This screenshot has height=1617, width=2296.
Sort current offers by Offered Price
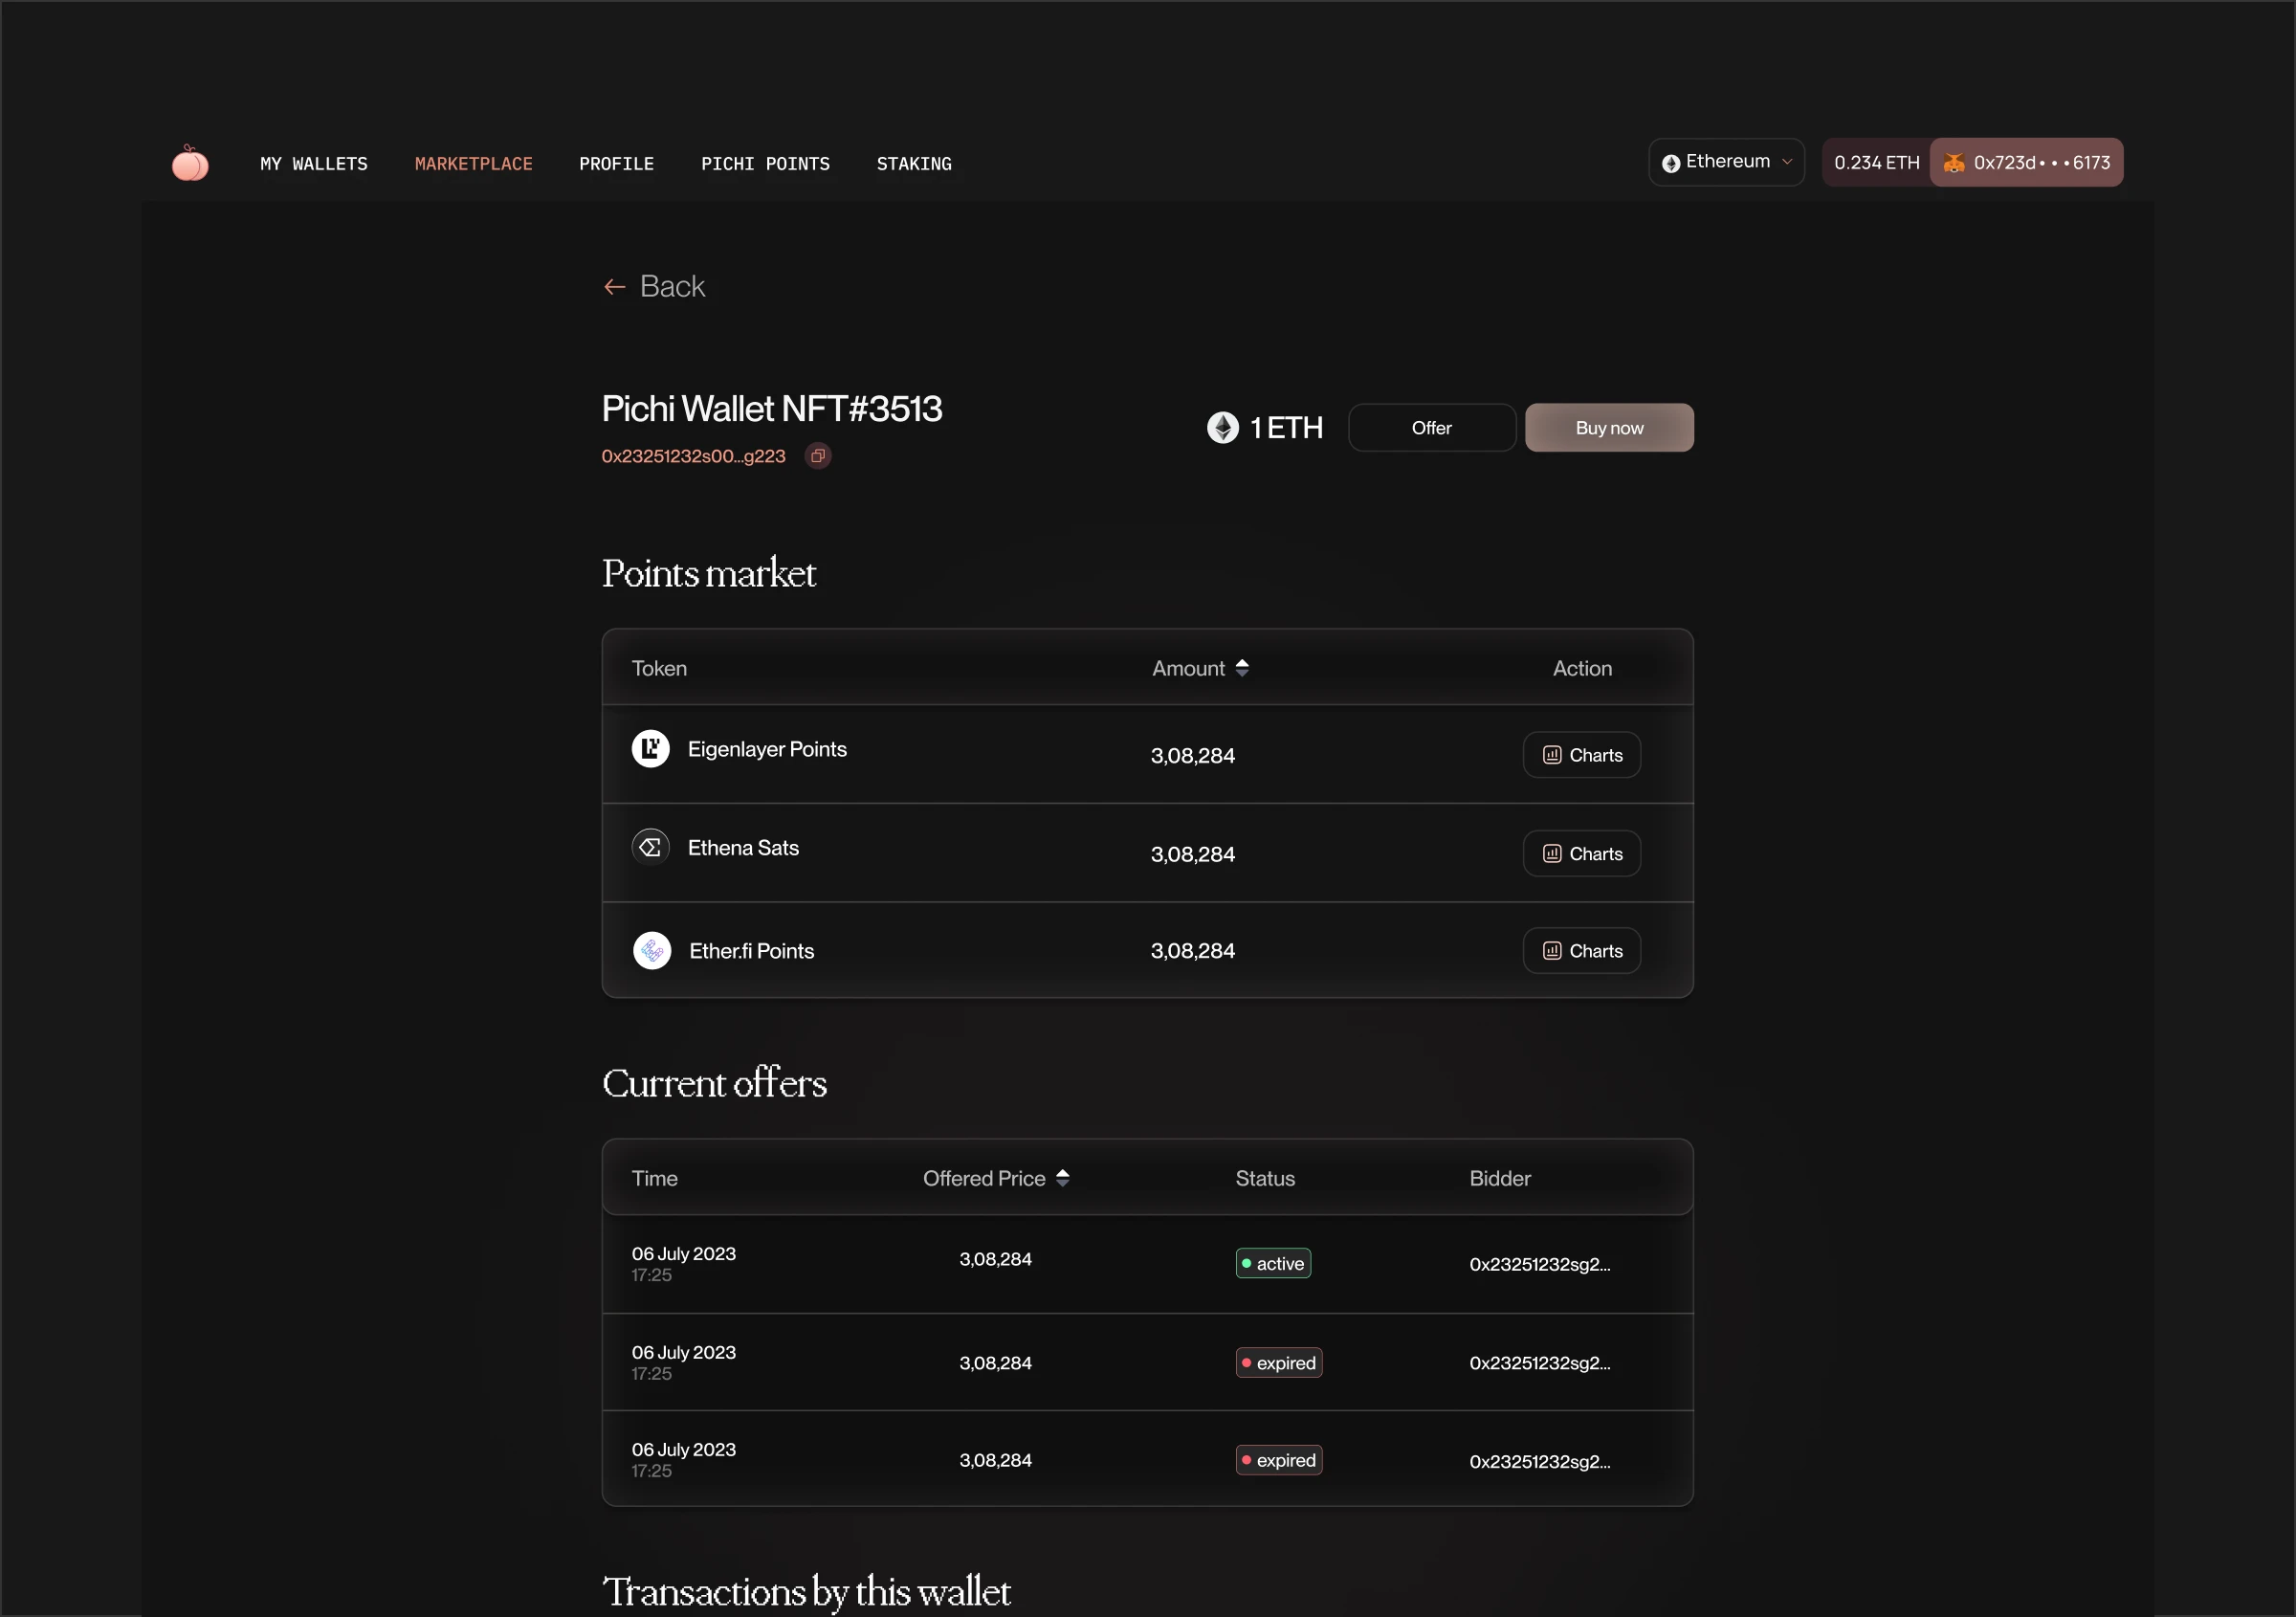click(x=1063, y=1178)
